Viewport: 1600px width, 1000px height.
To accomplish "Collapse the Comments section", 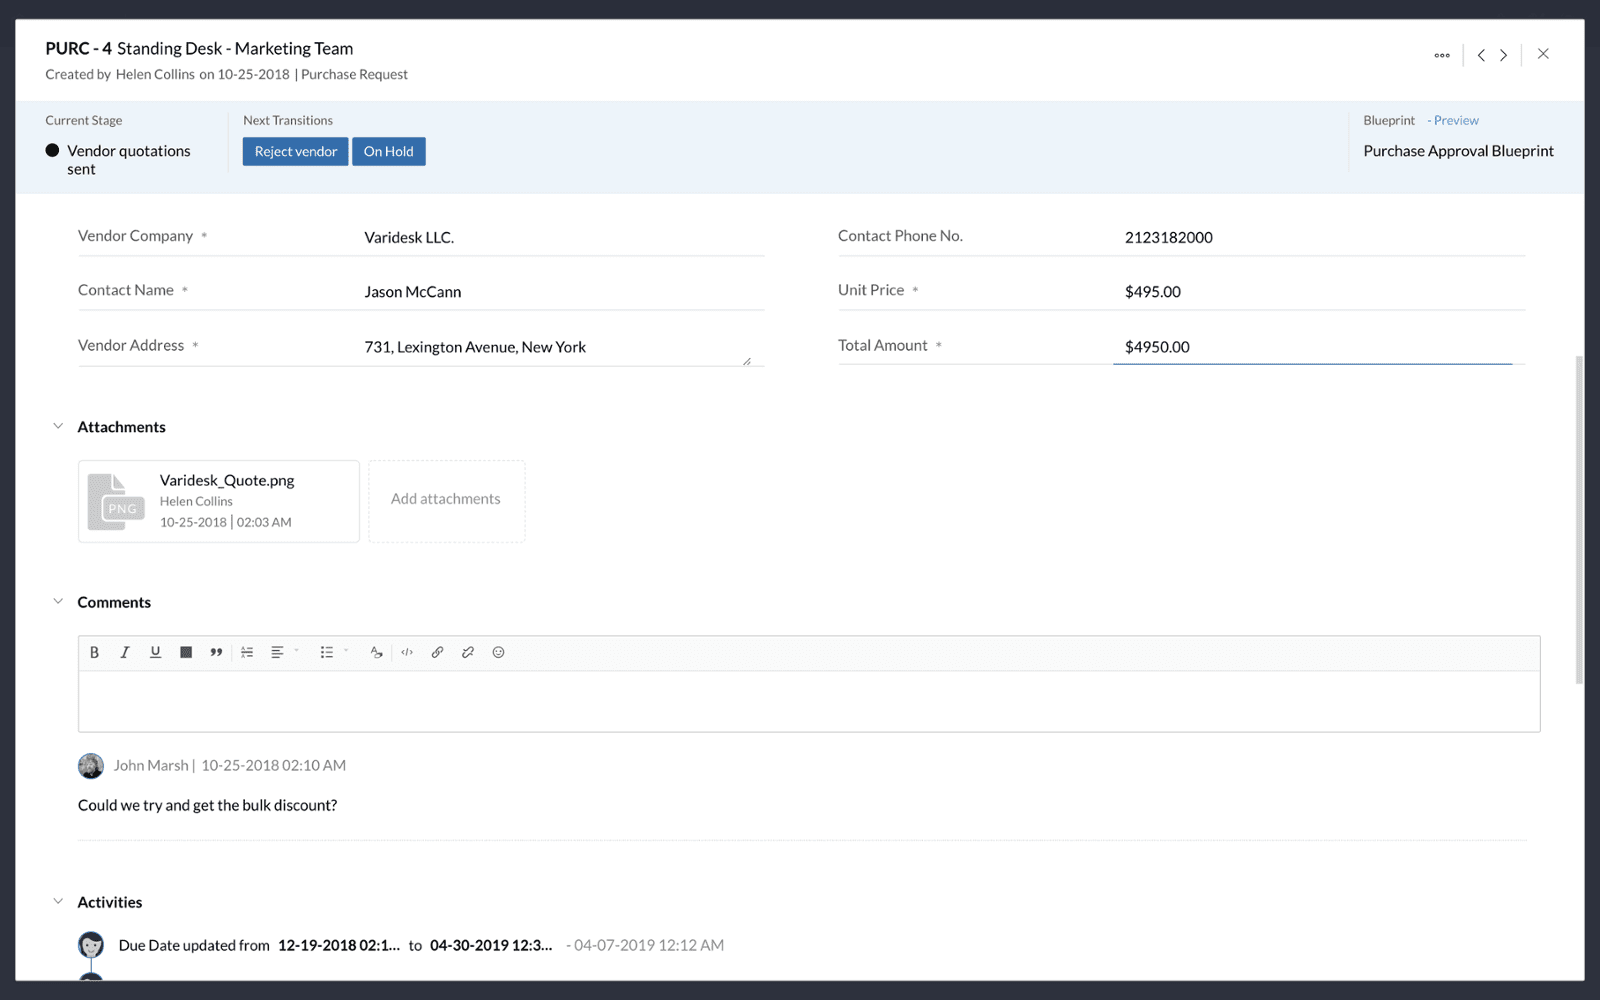I will coord(58,601).
